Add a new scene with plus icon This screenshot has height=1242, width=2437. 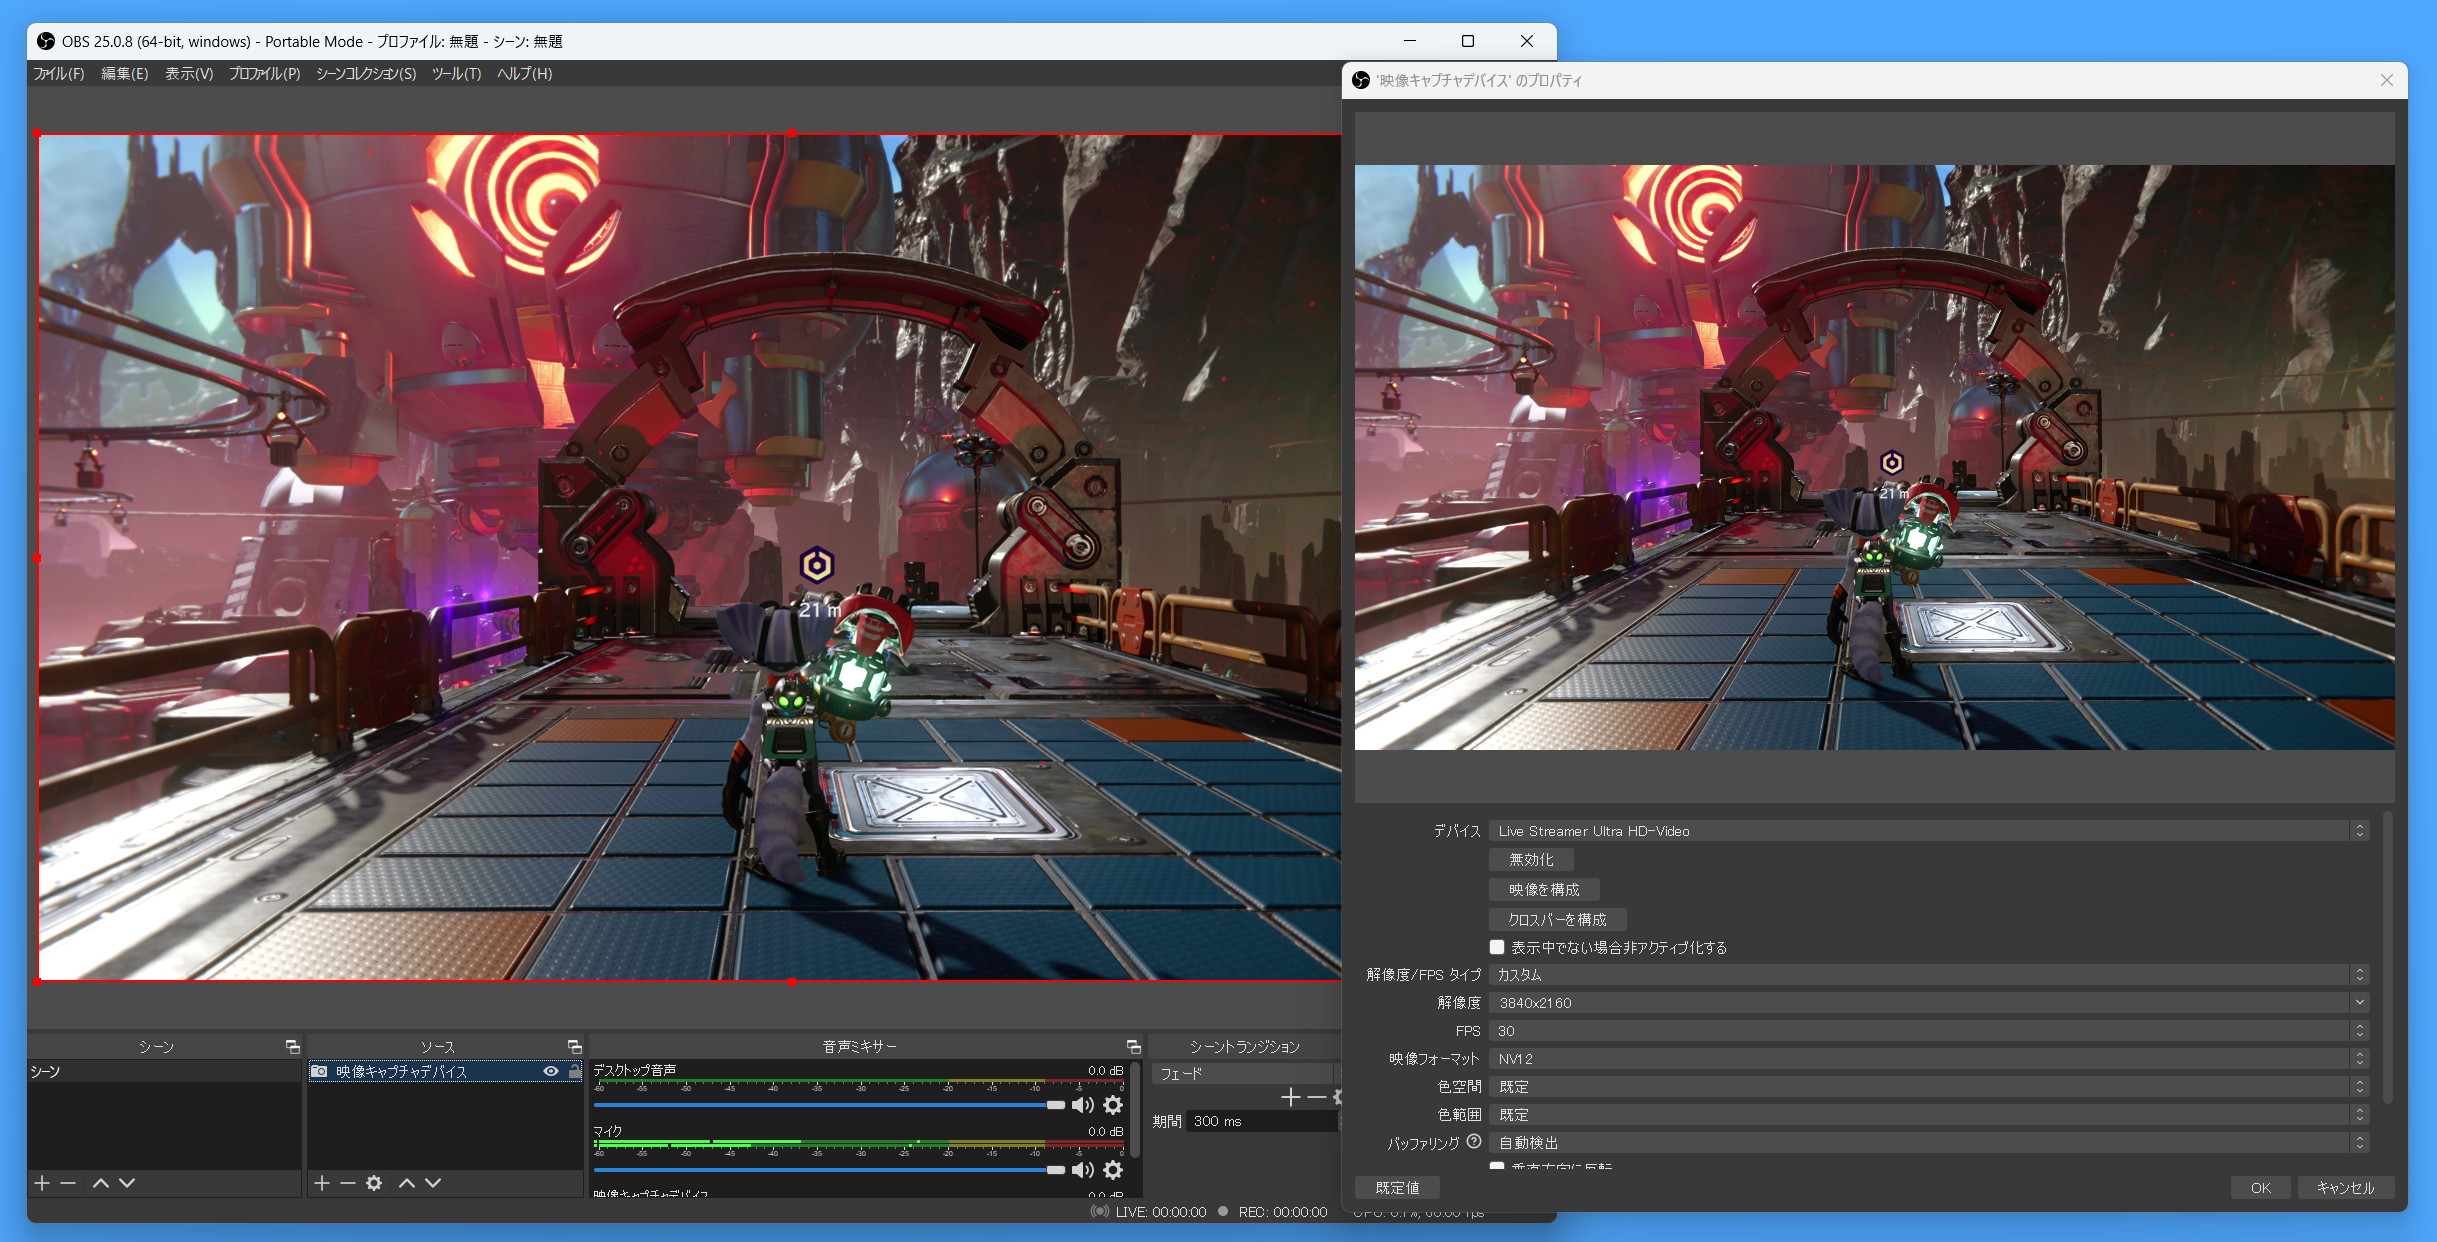pyautogui.click(x=42, y=1183)
